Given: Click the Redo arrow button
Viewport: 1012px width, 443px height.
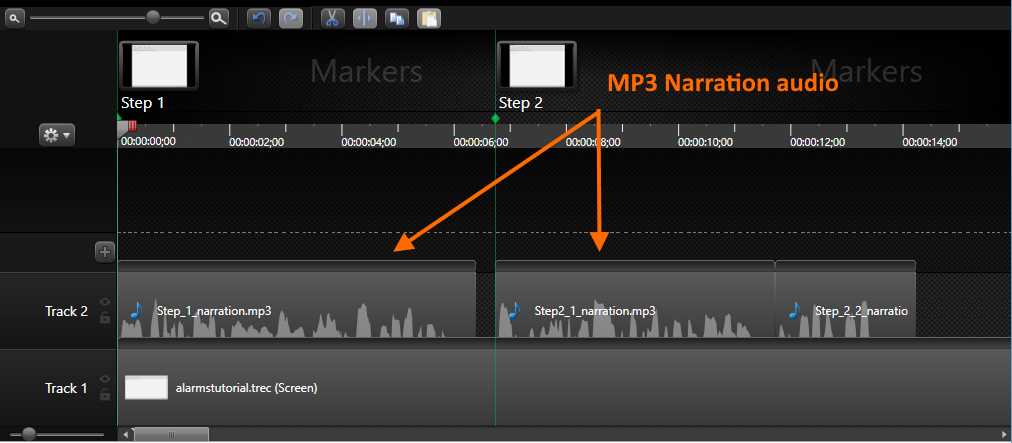Looking at the screenshot, I should pyautogui.click(x=290, y=19).
